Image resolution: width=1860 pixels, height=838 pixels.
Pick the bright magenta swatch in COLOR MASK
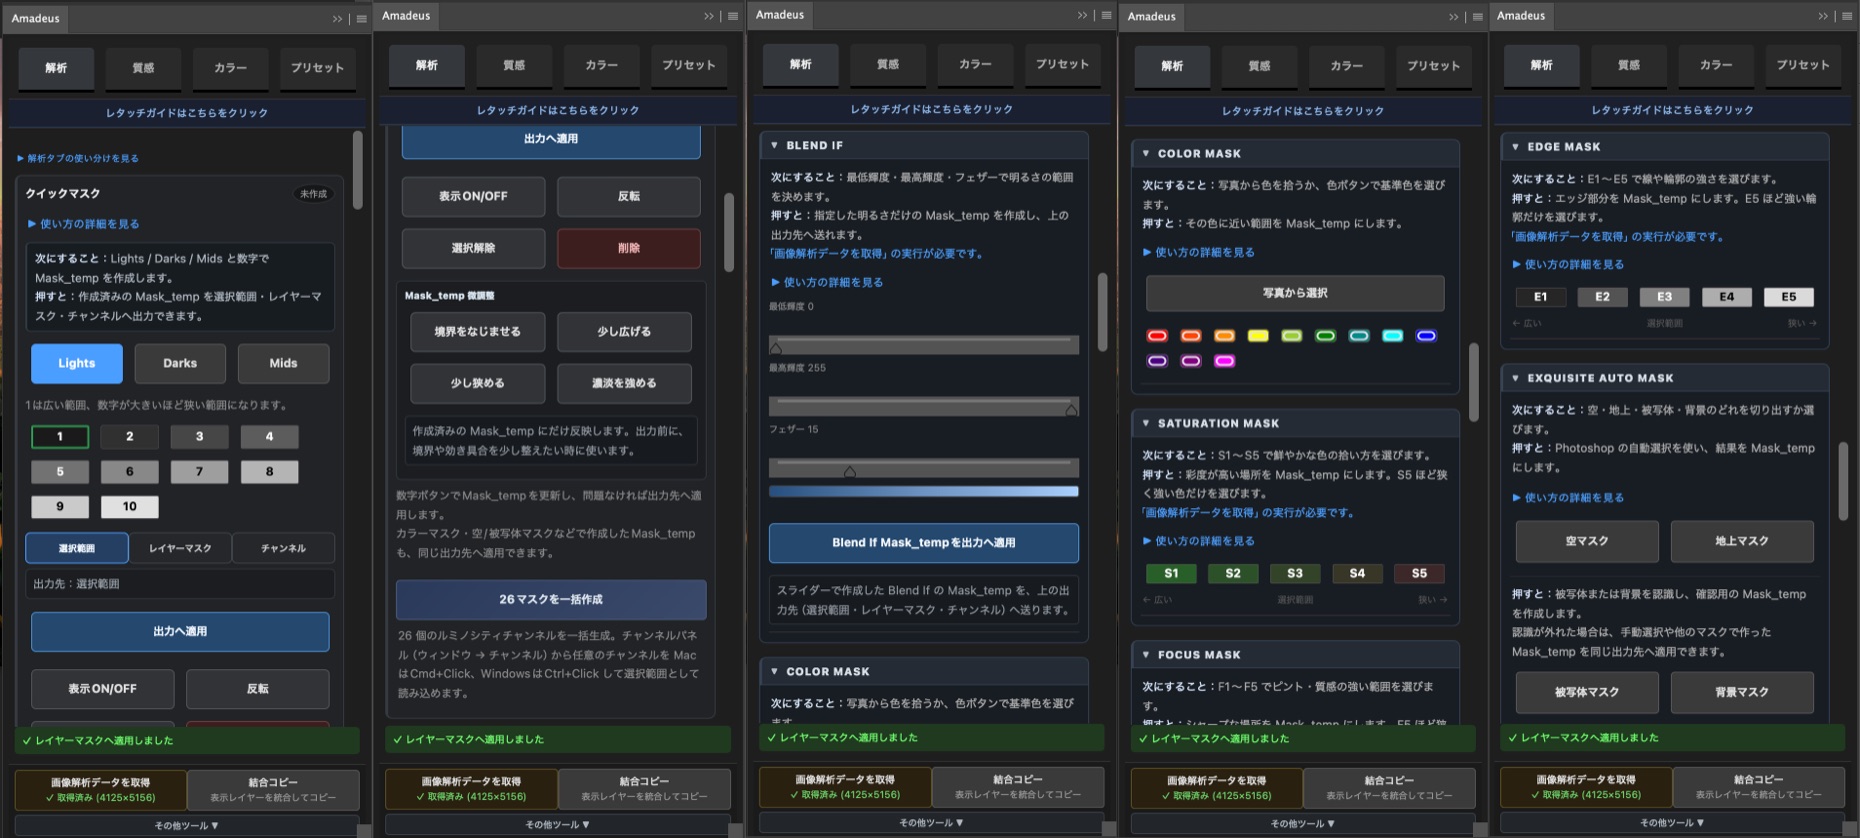(1224, 361)
